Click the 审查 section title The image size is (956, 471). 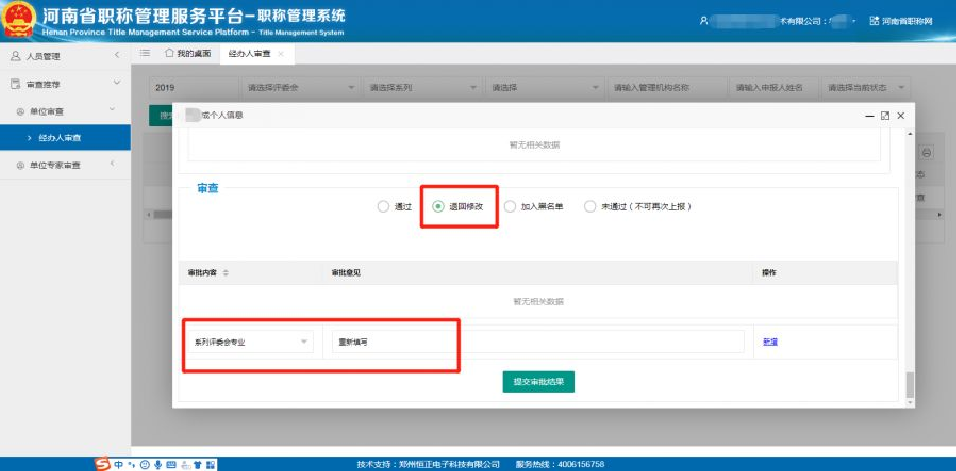tap(208, 189)
